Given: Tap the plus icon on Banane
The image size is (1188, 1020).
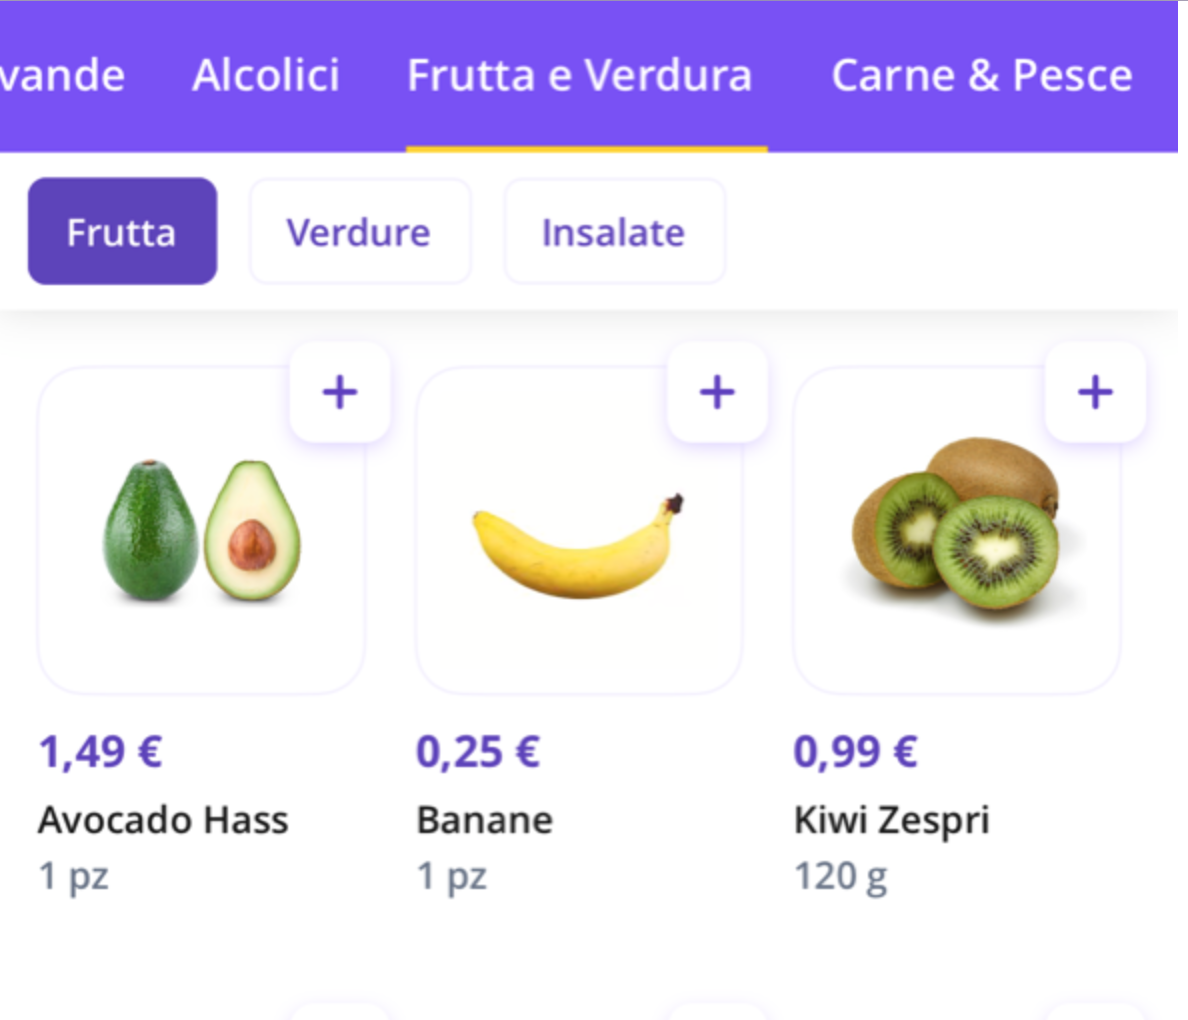Looking at the screenshot, I should click(717, 392).
